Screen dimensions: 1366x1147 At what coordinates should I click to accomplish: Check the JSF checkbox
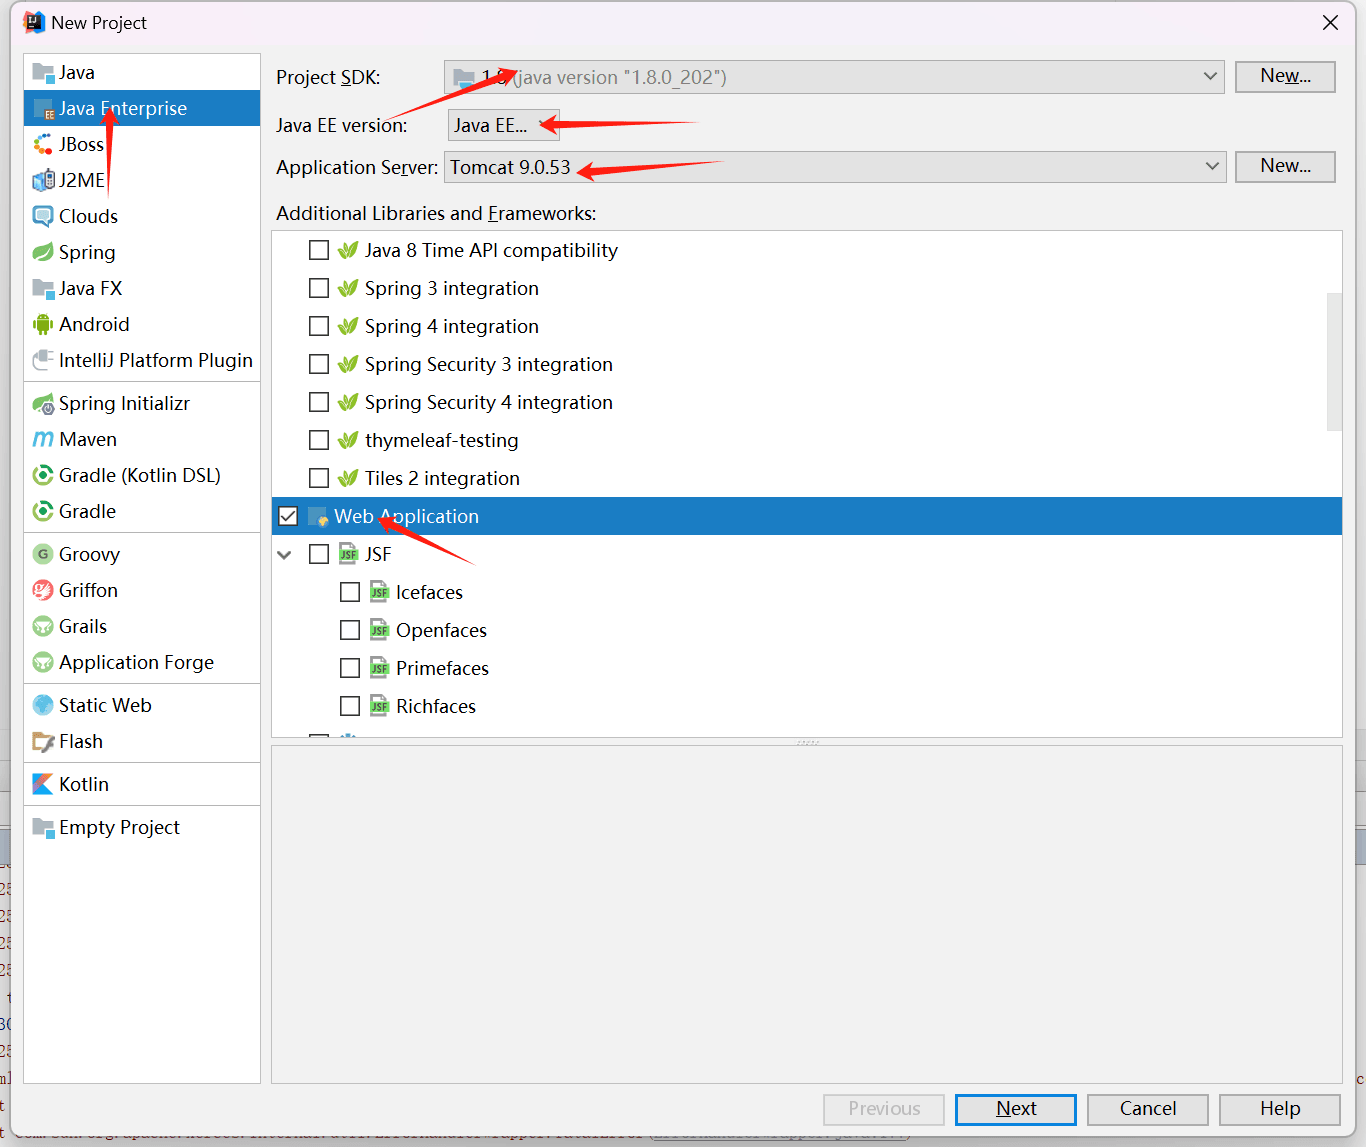coord(319,554)
